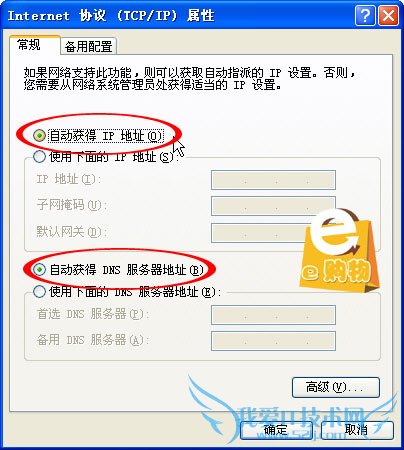This screenshot has height=450, width=404.
Task: Close the TCP/IP properties dialog
Action: click(x=389, y=15)
